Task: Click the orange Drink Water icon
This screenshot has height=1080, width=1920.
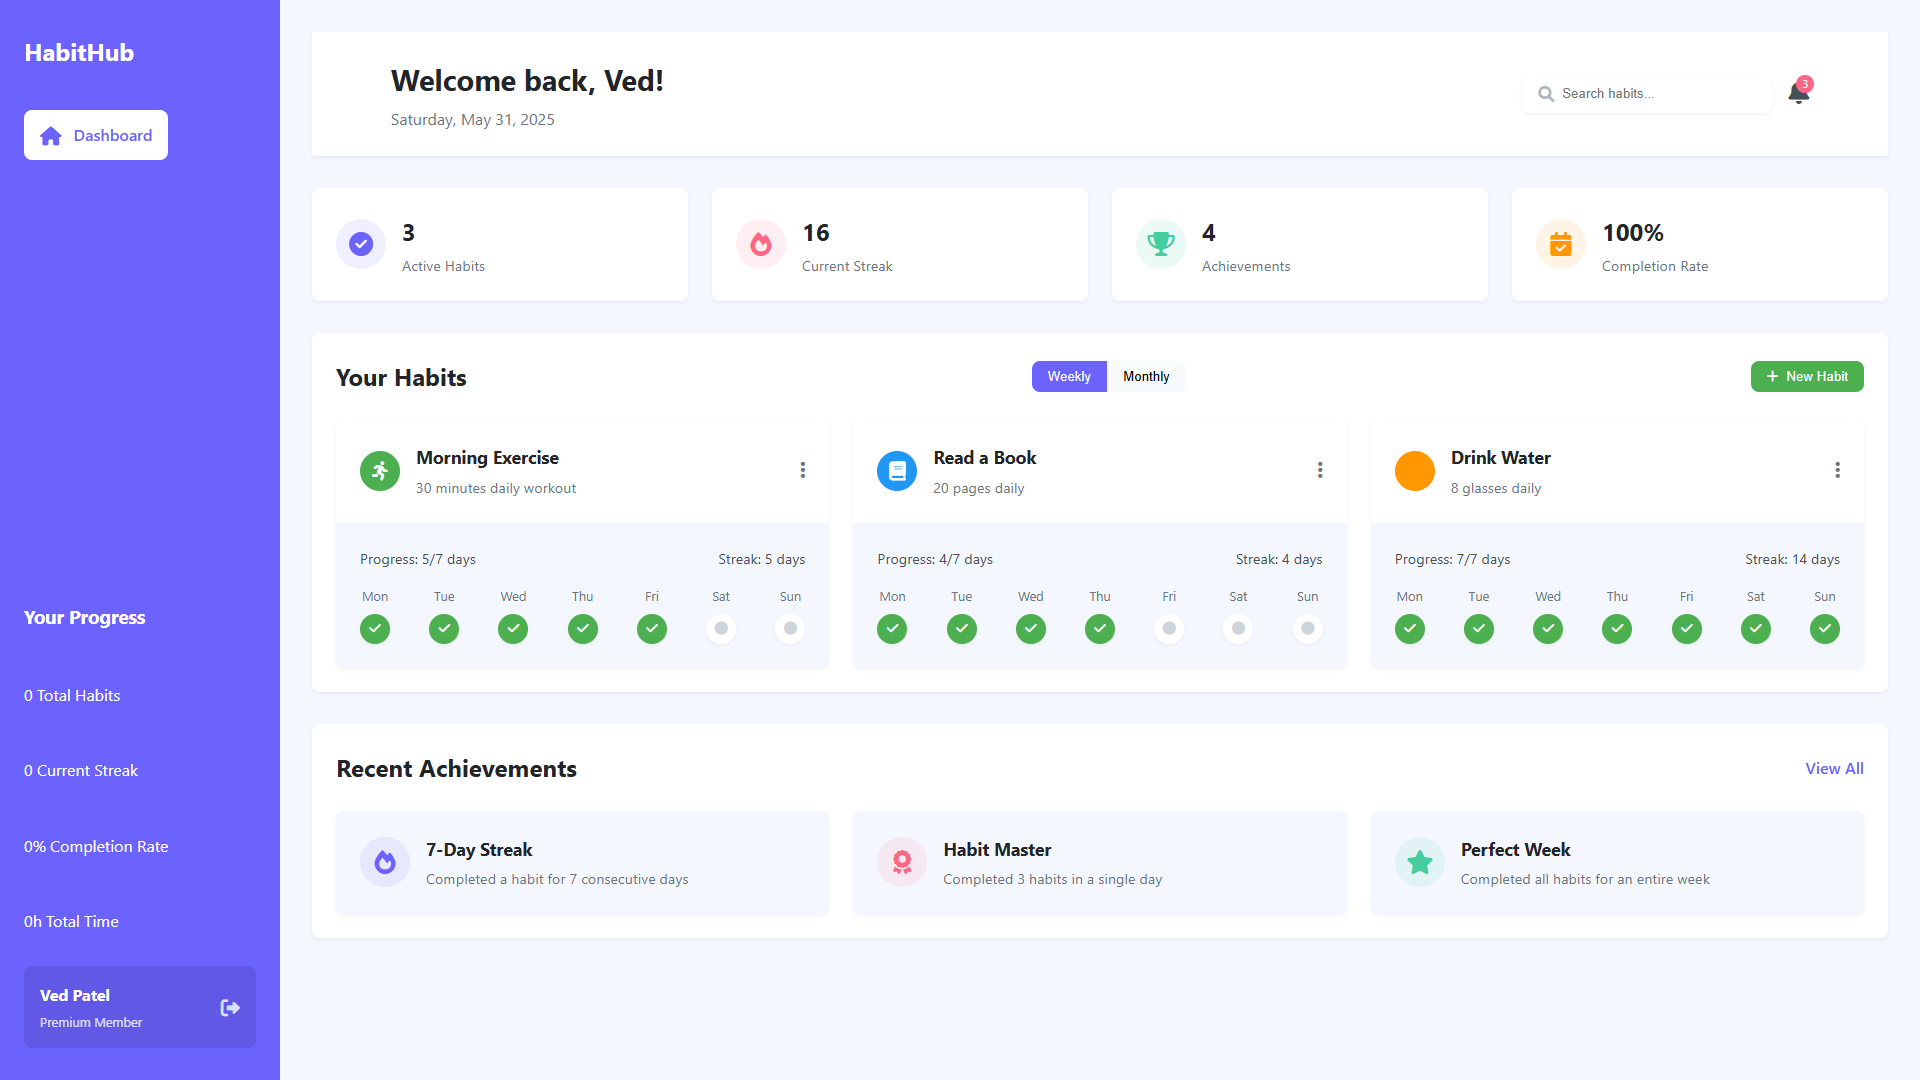Action: (1415, 471)
